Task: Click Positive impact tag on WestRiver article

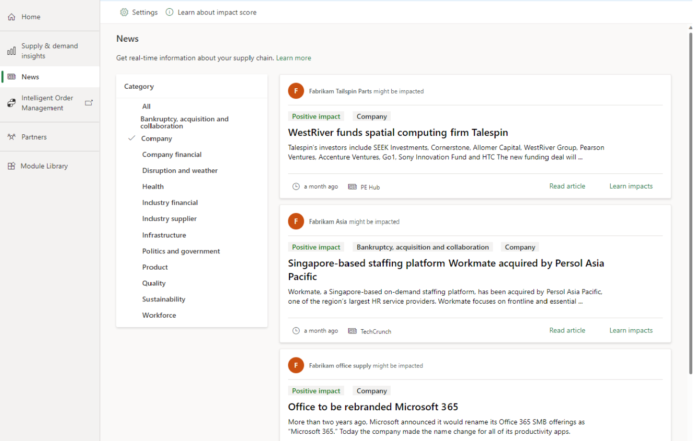Action: (x=316, y=116)
